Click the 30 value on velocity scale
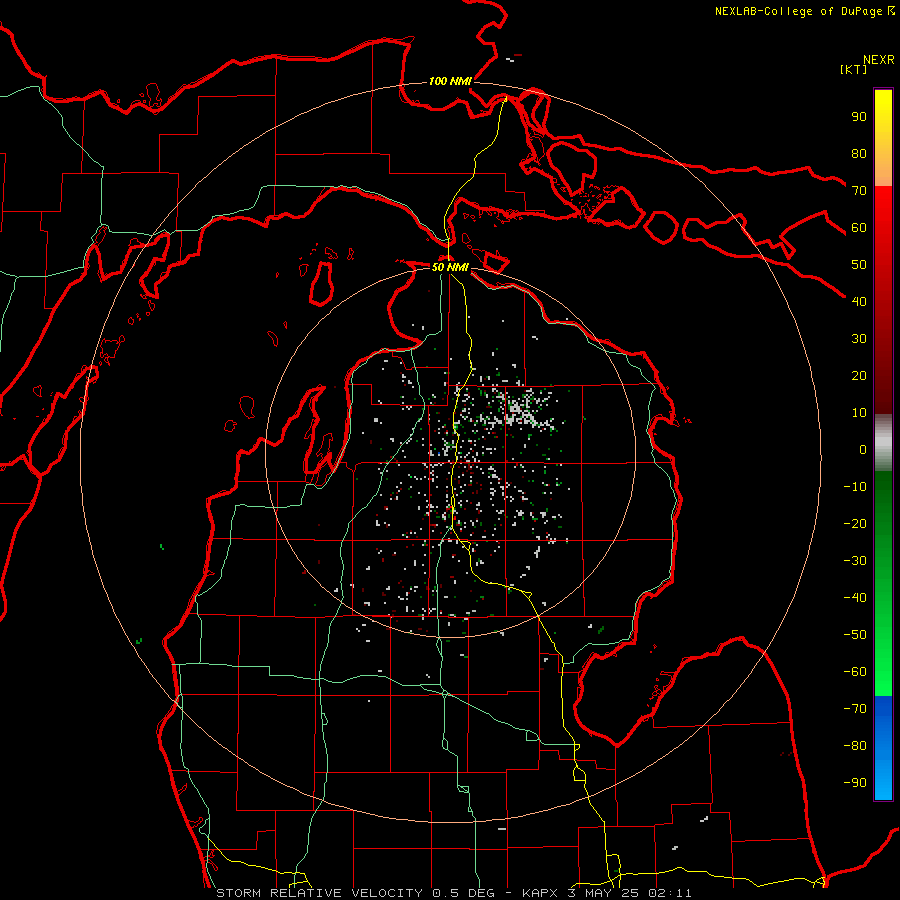 [859, 339]
